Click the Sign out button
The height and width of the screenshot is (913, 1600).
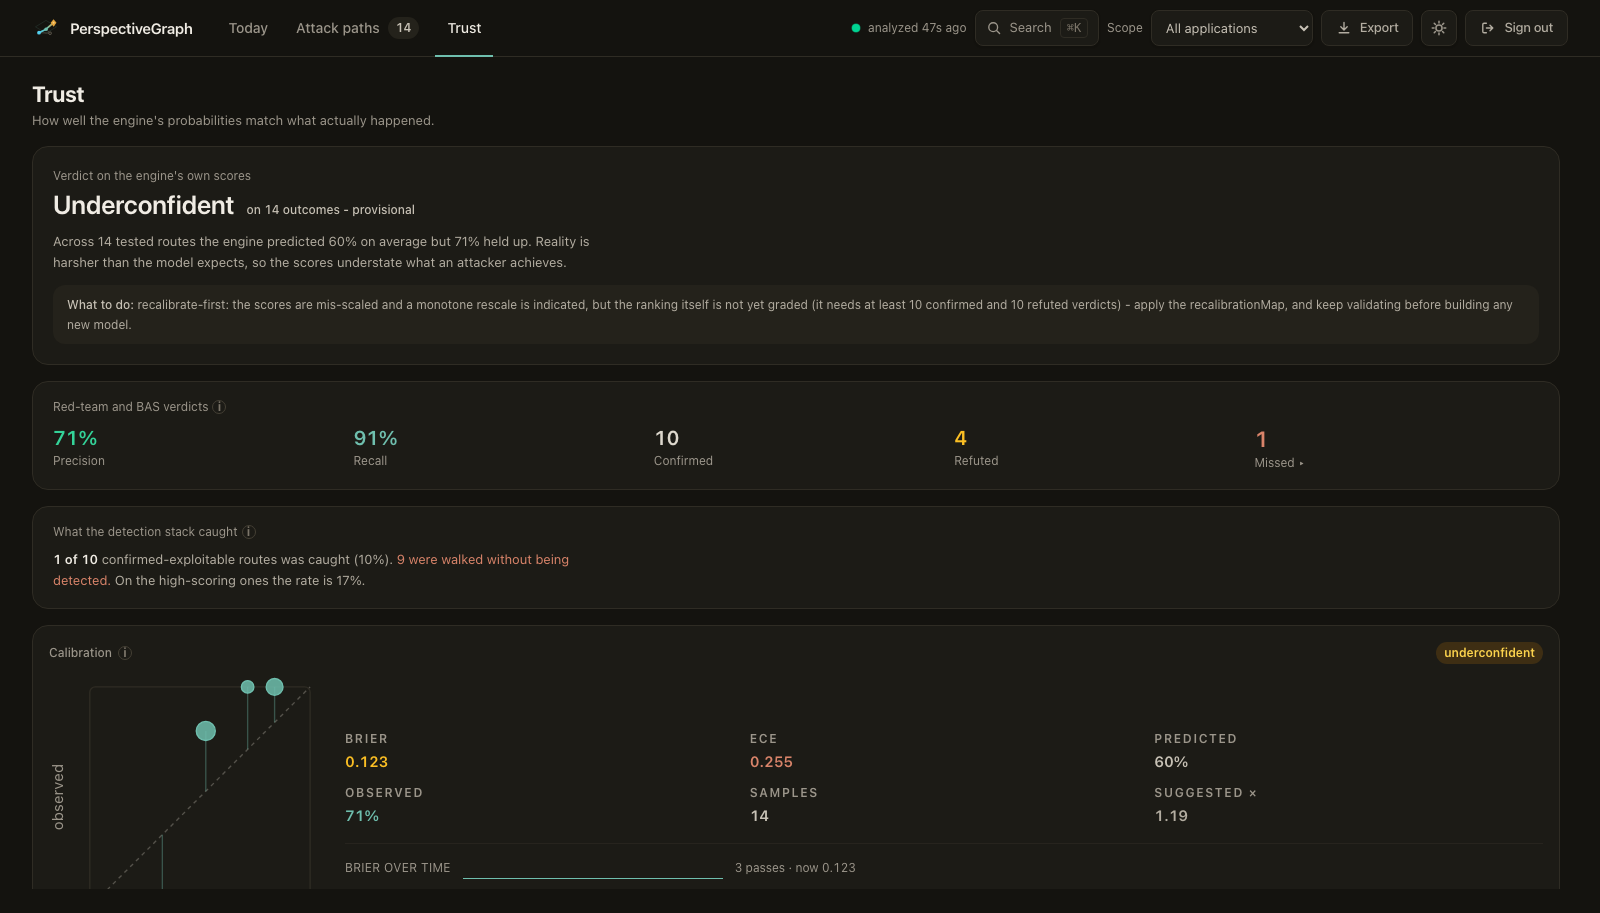coord(1516,28)
